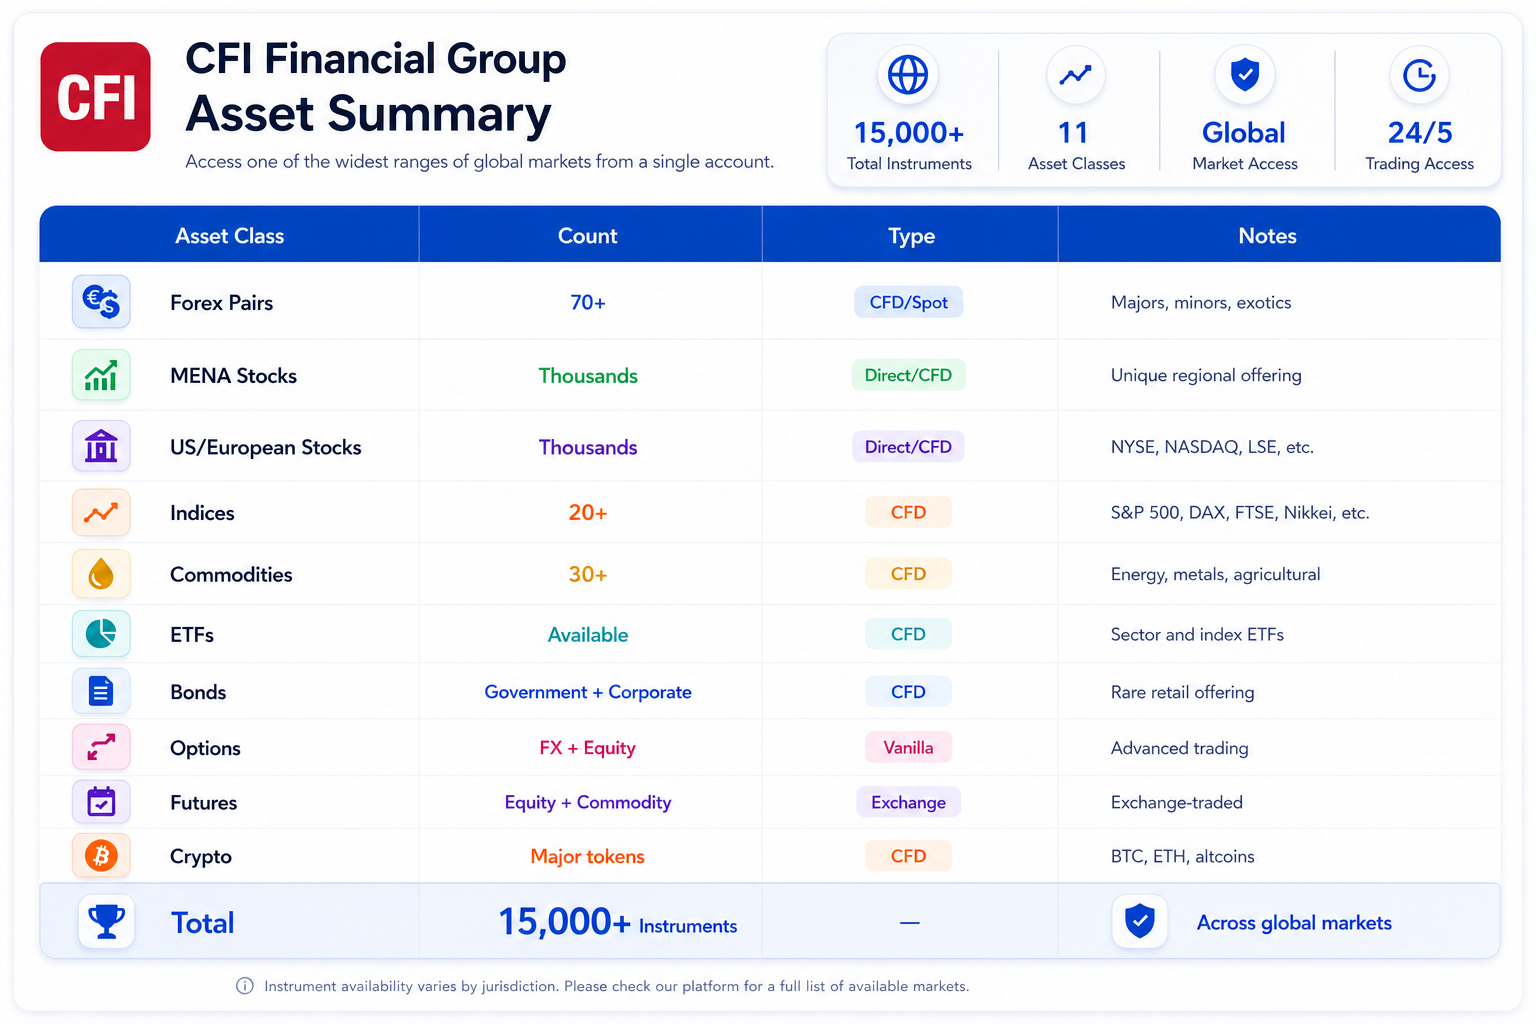
Task: Click the Bonds document icon
Action: 101,691
